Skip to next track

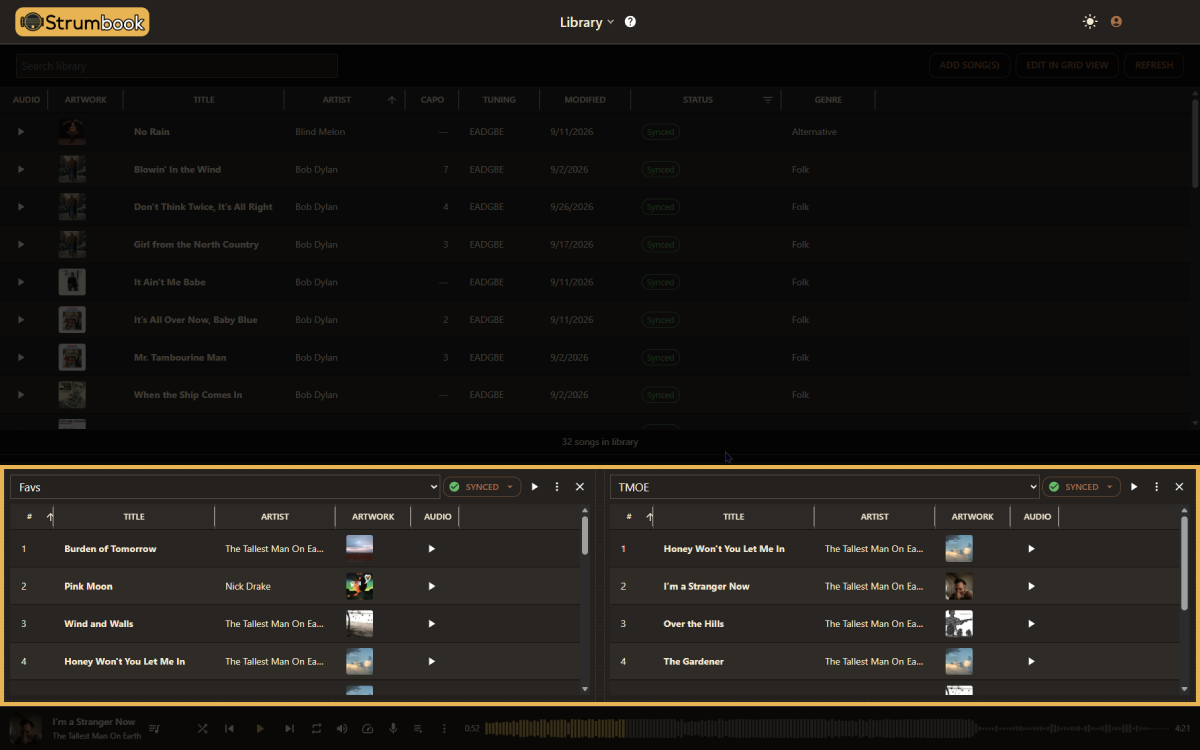pyautogui.click(x=290, y=729)
